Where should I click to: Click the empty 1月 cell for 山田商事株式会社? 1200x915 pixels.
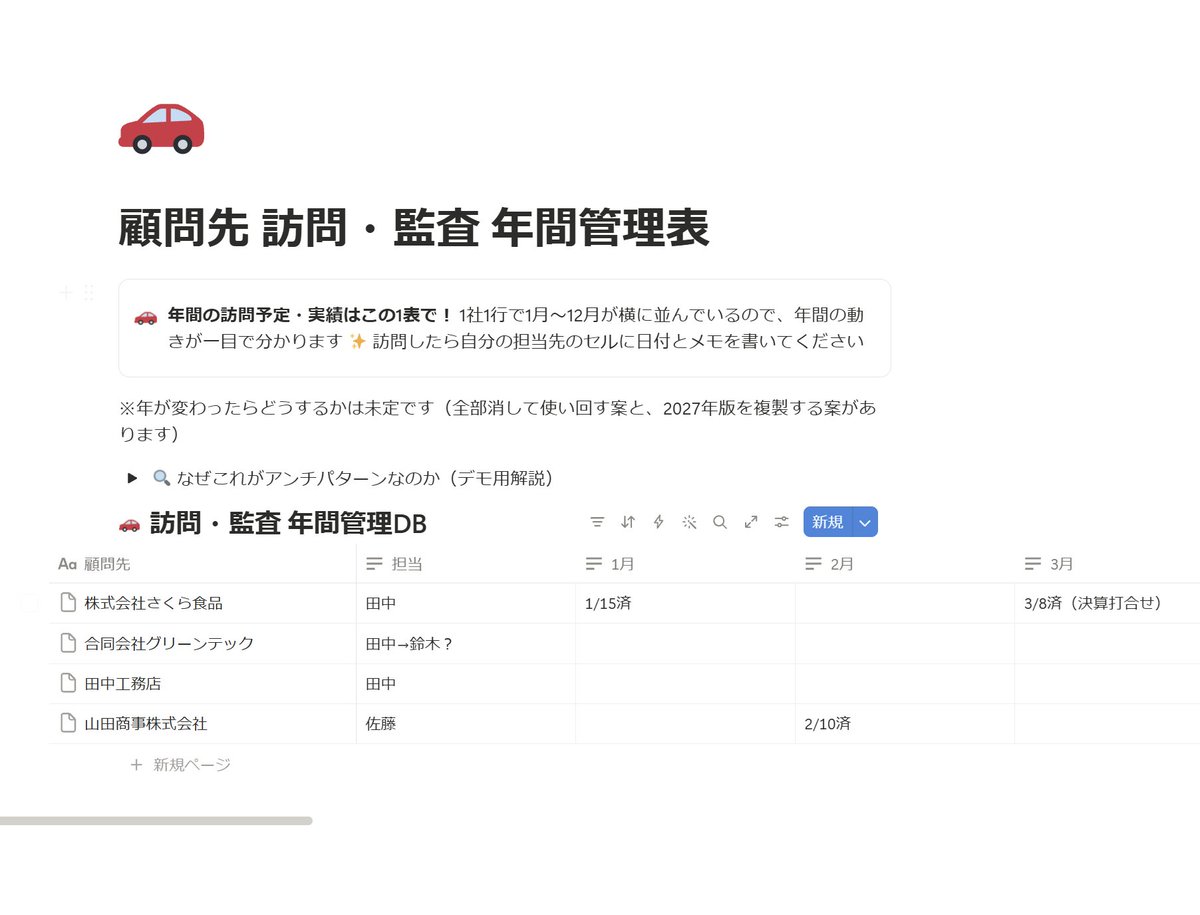coord(685,723)
